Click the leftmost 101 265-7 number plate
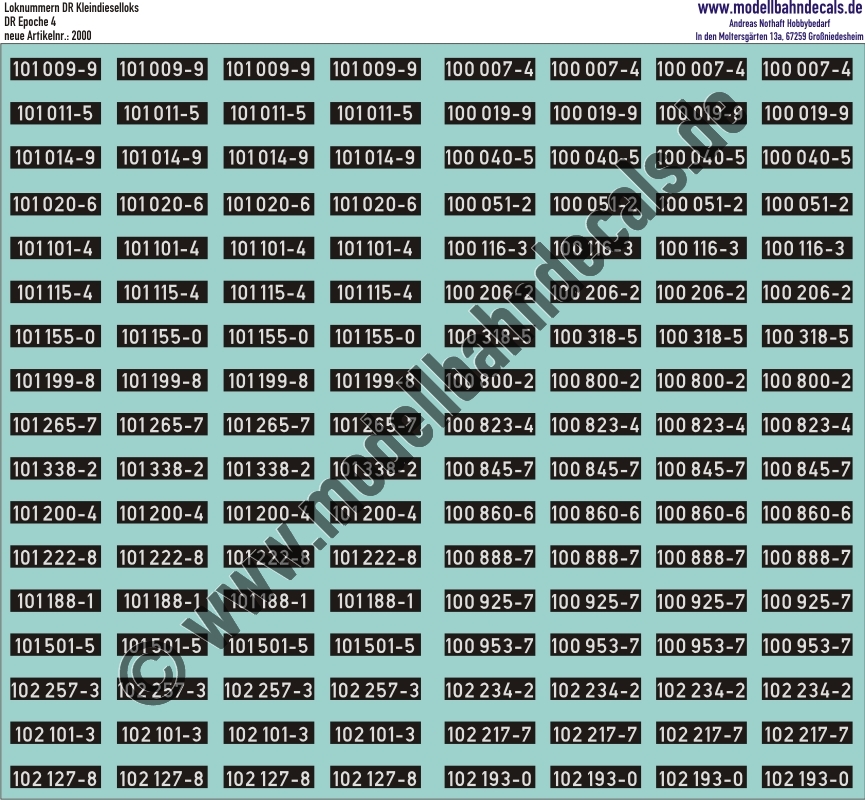865x800 pixels. (55, 425)
